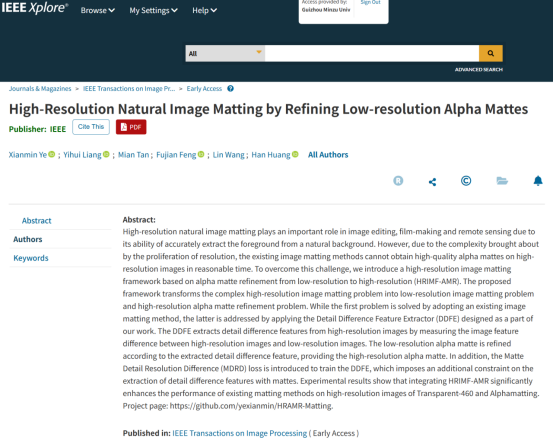Switch to the Keywords section tab
The height and width of the screenshot is (444, 554).
pyautogui.click(x=31, y=258)
